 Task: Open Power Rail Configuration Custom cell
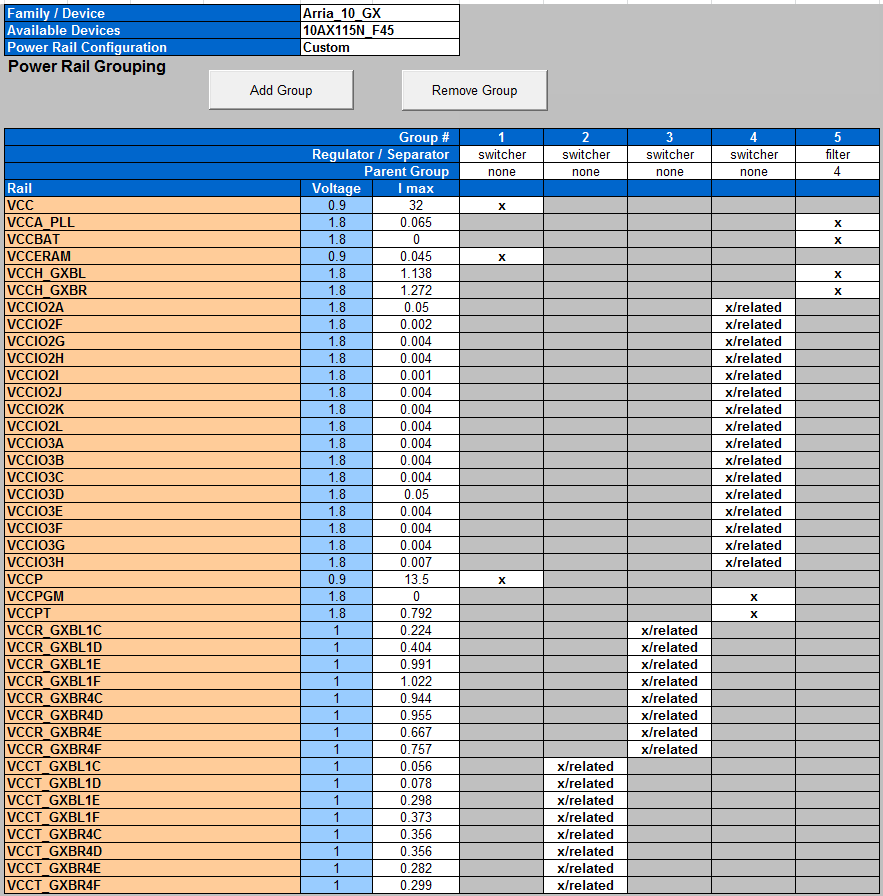(379, 47)
